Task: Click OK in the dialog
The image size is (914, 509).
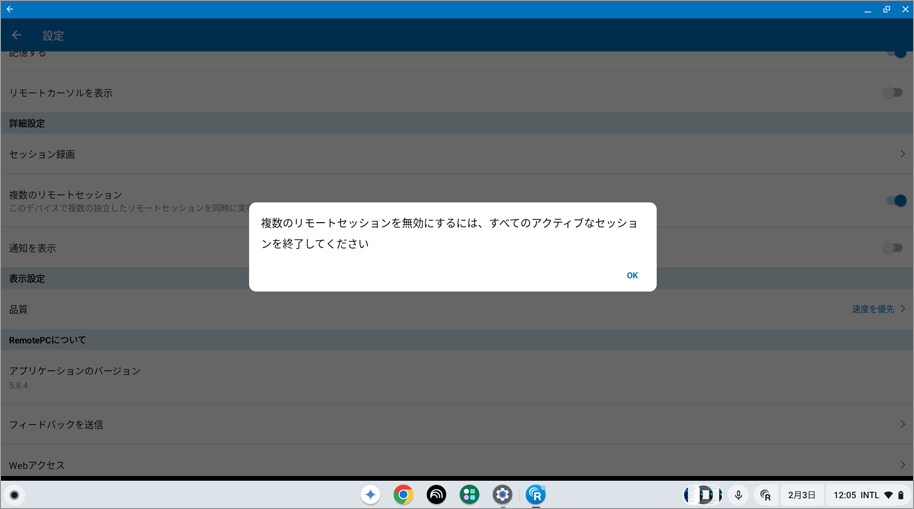Action: pos(632,275)
